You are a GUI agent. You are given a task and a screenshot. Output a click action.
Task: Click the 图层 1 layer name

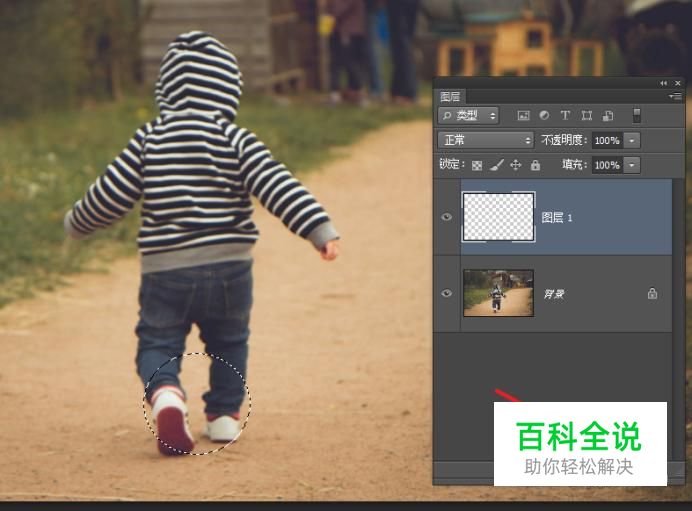557,218
